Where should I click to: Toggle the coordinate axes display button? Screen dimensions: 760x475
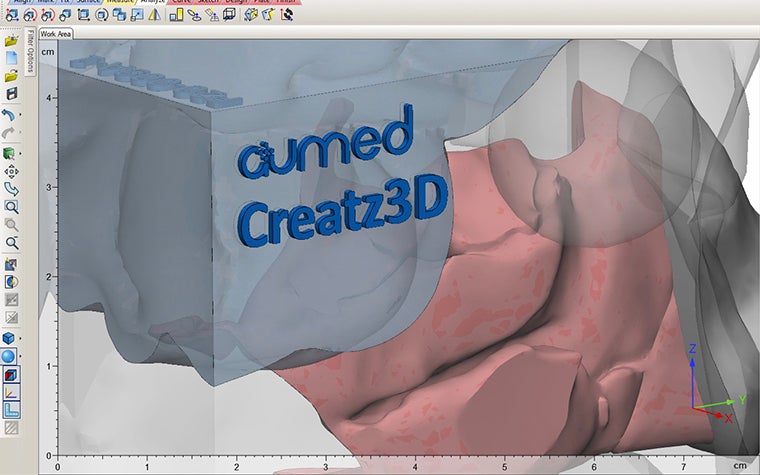click(x=11, y=391)
